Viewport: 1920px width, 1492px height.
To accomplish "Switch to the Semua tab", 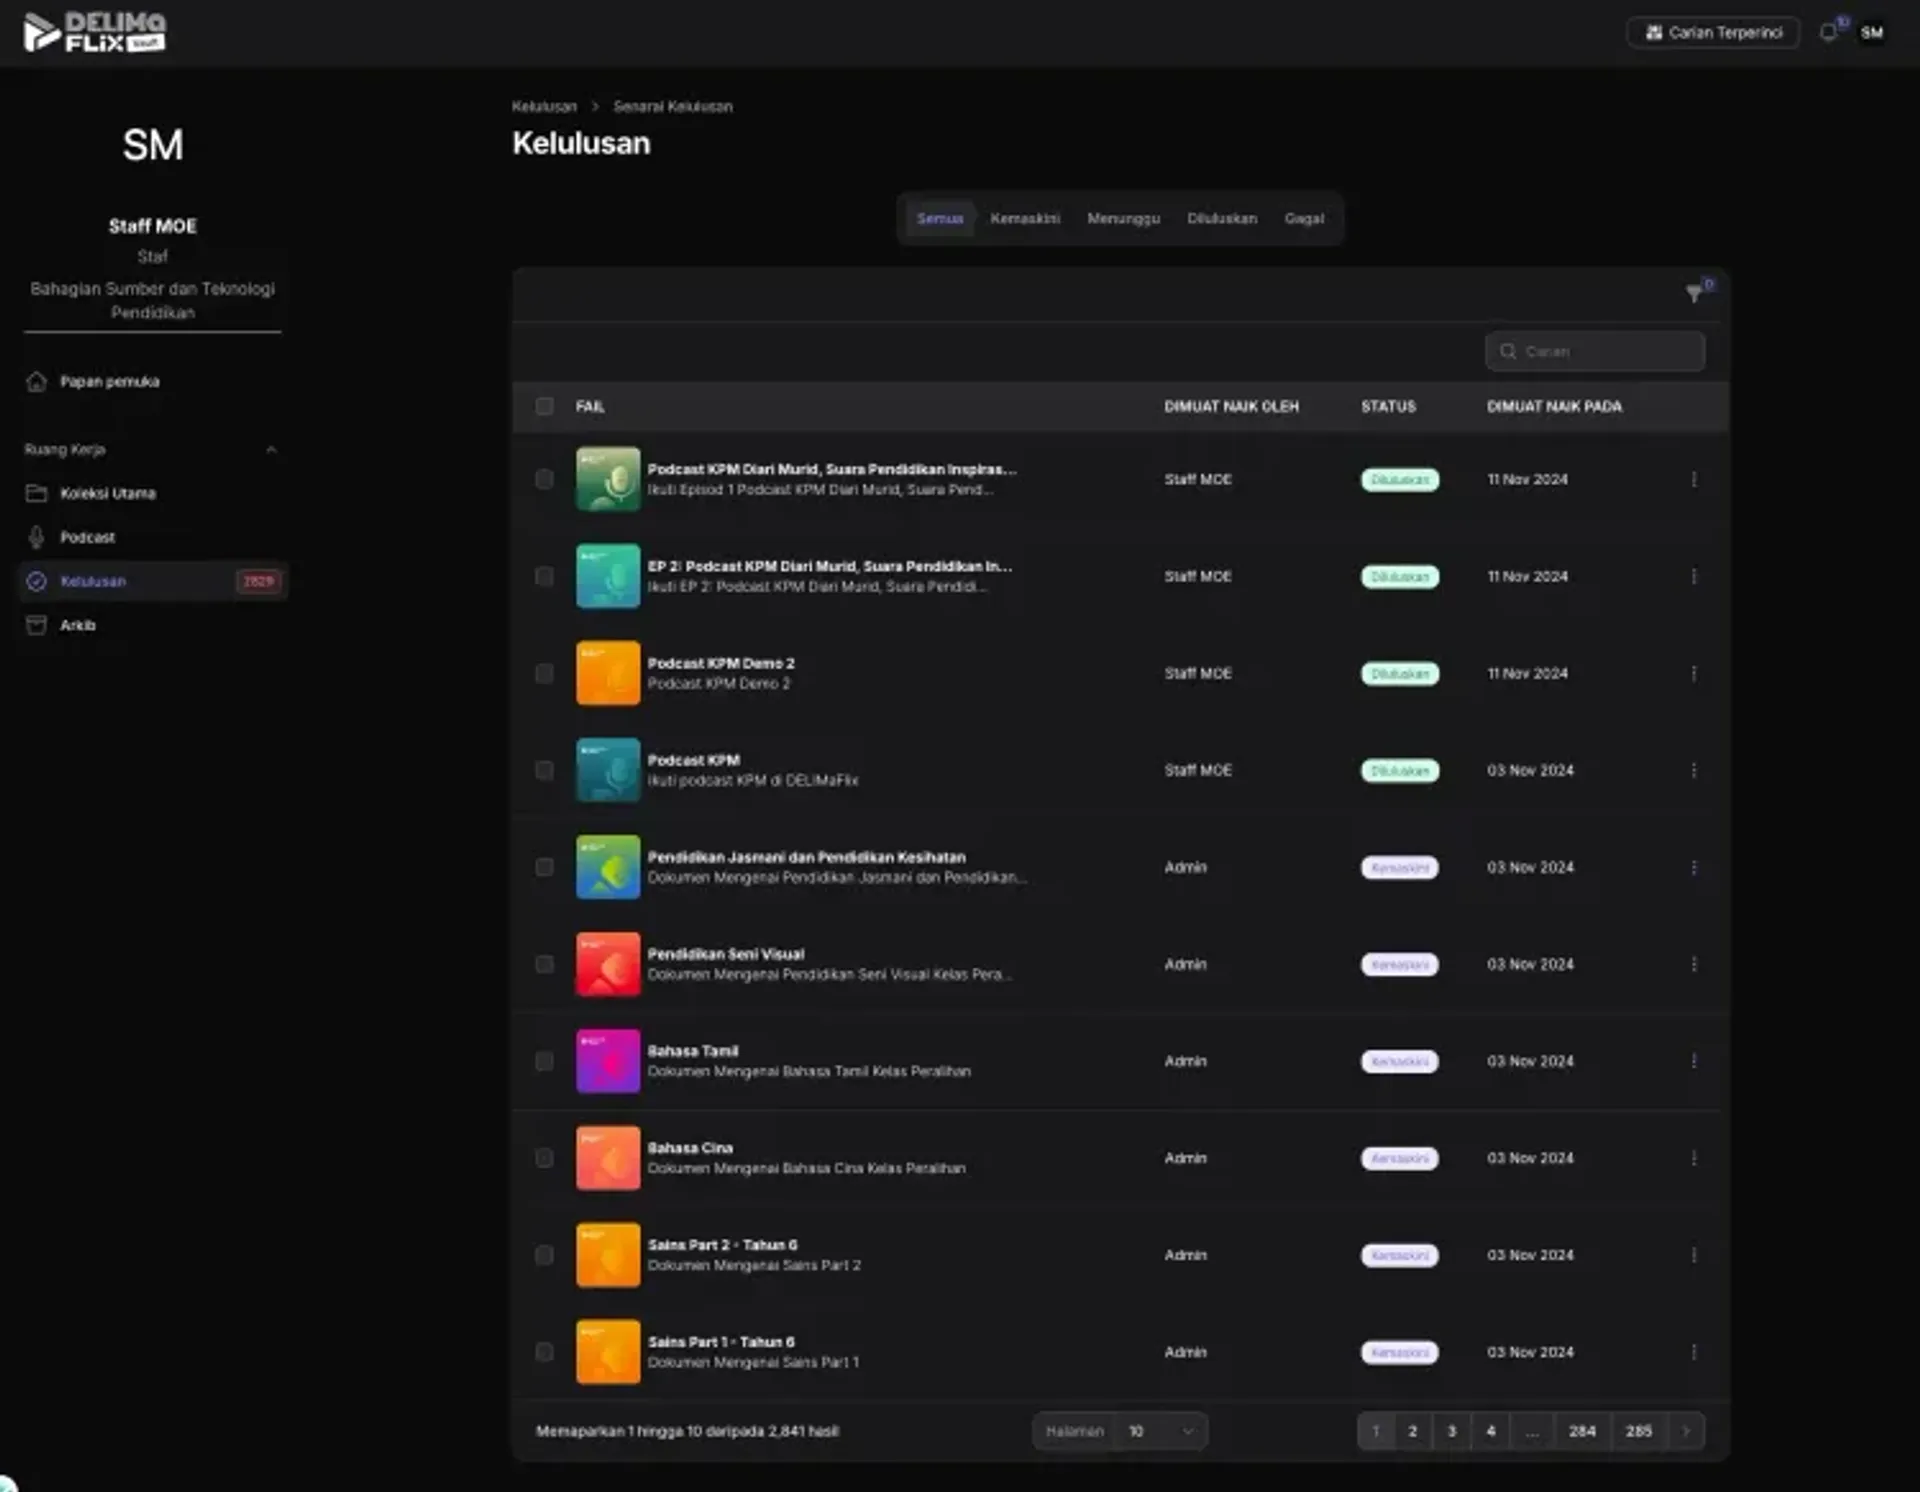I will (940, 218).
